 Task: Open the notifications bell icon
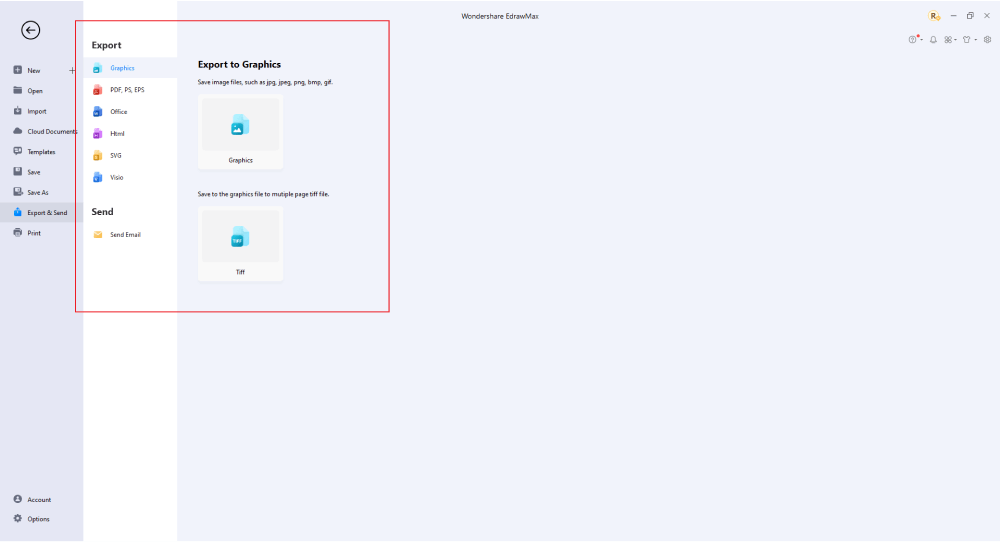[x=933, y=40]
